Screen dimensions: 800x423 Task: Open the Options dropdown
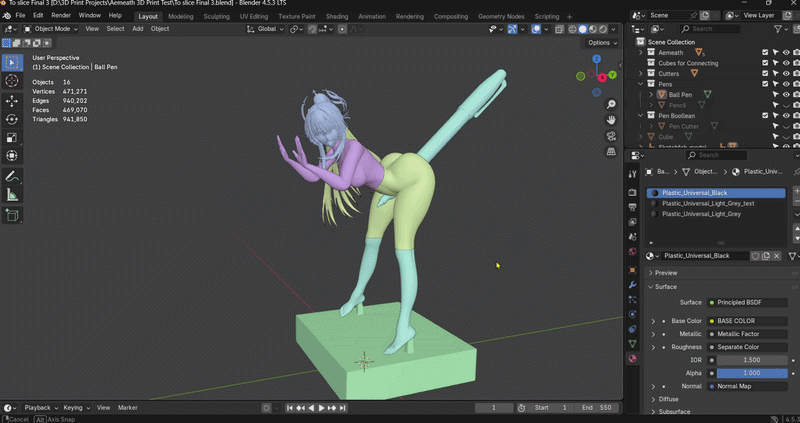tap(602, 43)
